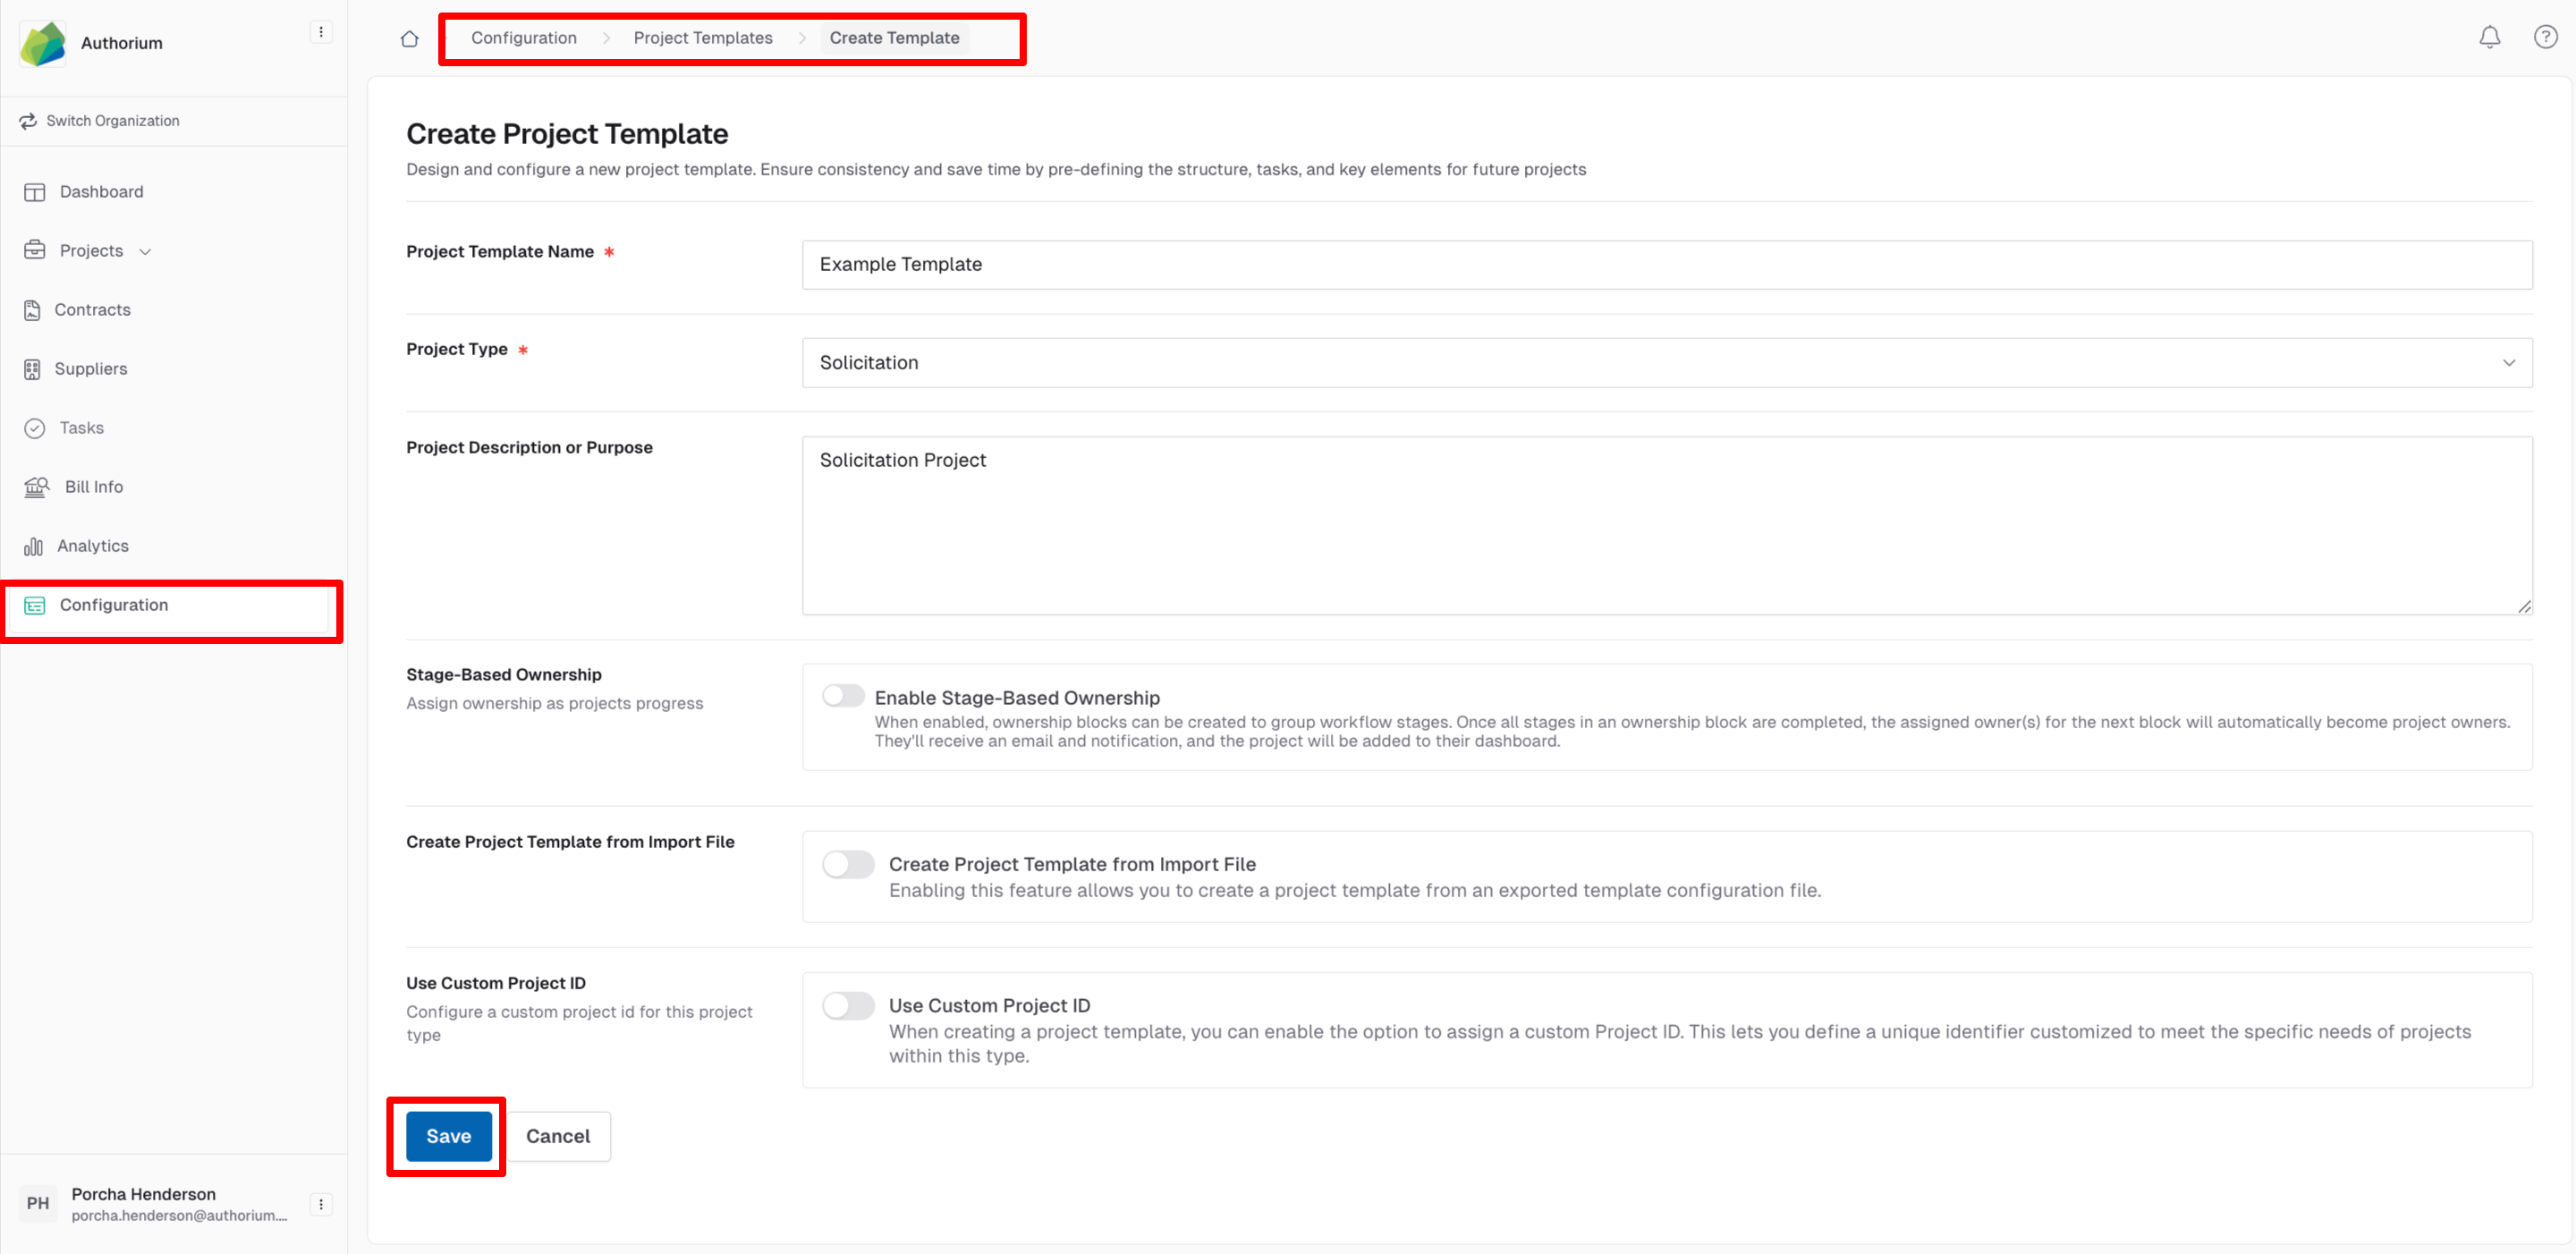
Task: Enable Stage-Based Ownership toggle
Action: tap(843, 696)
